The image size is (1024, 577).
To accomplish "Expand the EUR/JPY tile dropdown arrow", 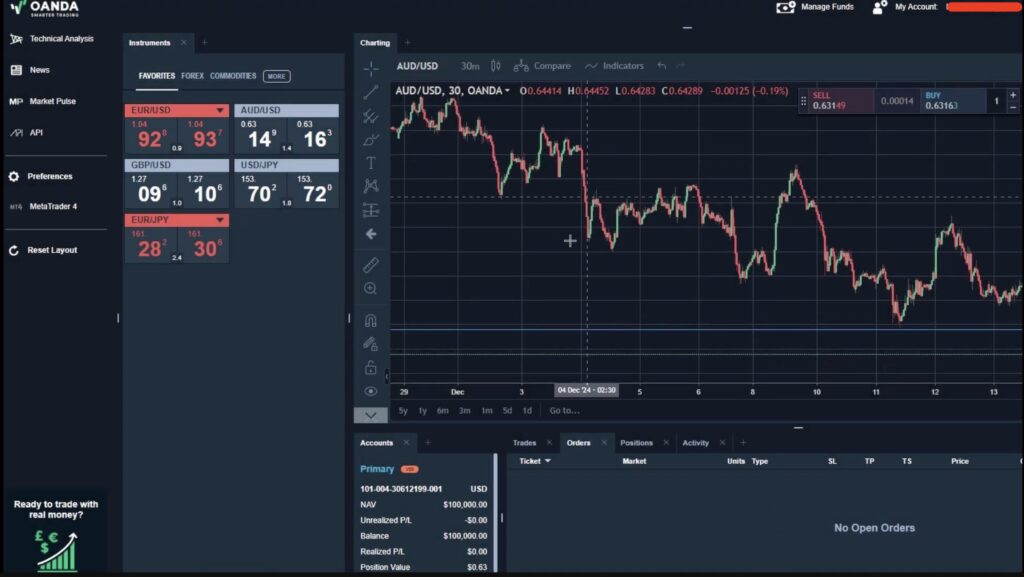I will click(x=220, y=220).
